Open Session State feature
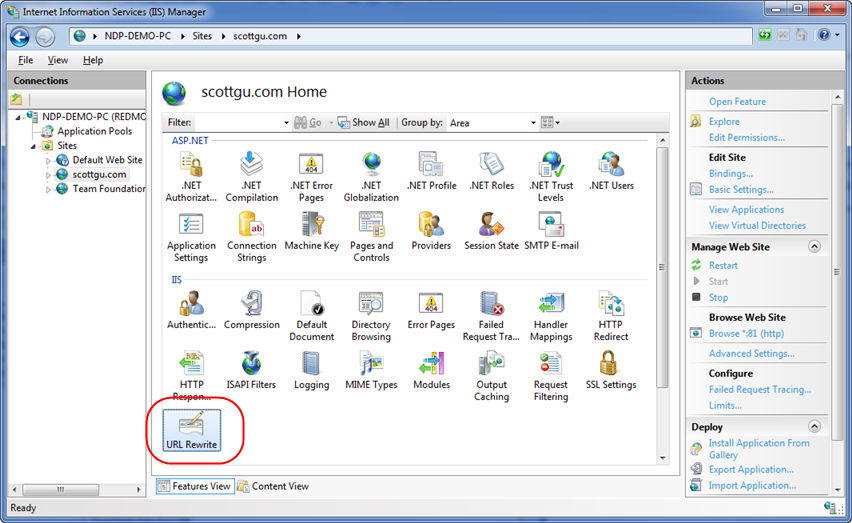The height and width of the screenshot is (523, 852). [x=491, y=231]
